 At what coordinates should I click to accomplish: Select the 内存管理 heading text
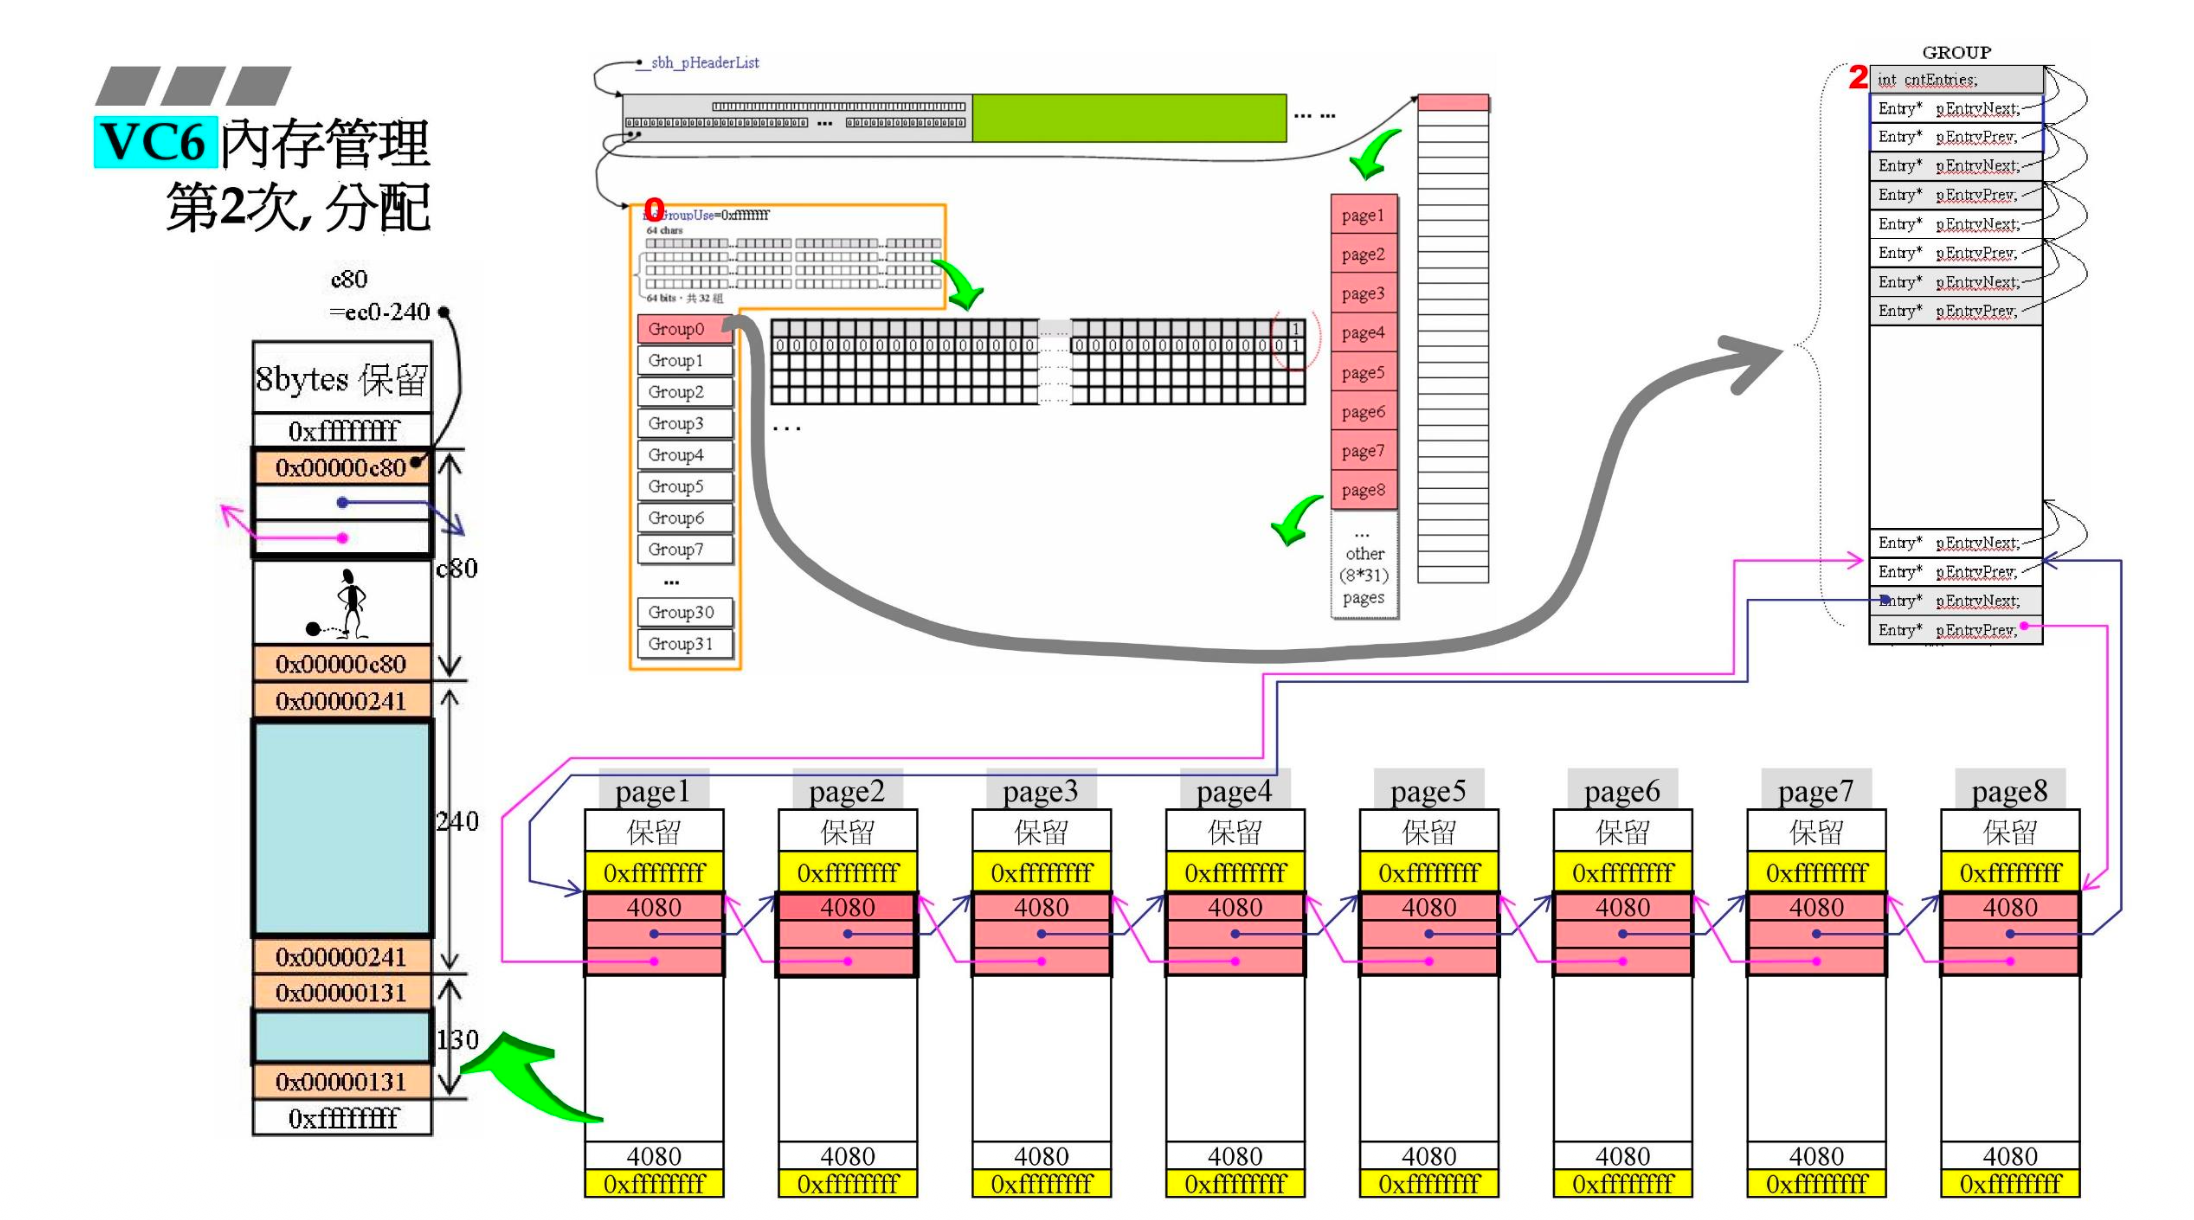(x=325, y=143)
